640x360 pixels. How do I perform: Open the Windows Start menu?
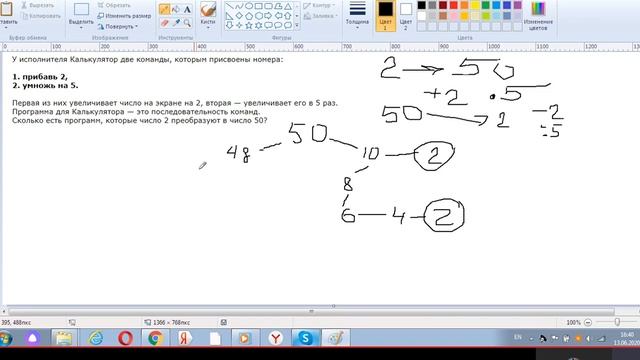pyautogui.click(x=5, y=338)
